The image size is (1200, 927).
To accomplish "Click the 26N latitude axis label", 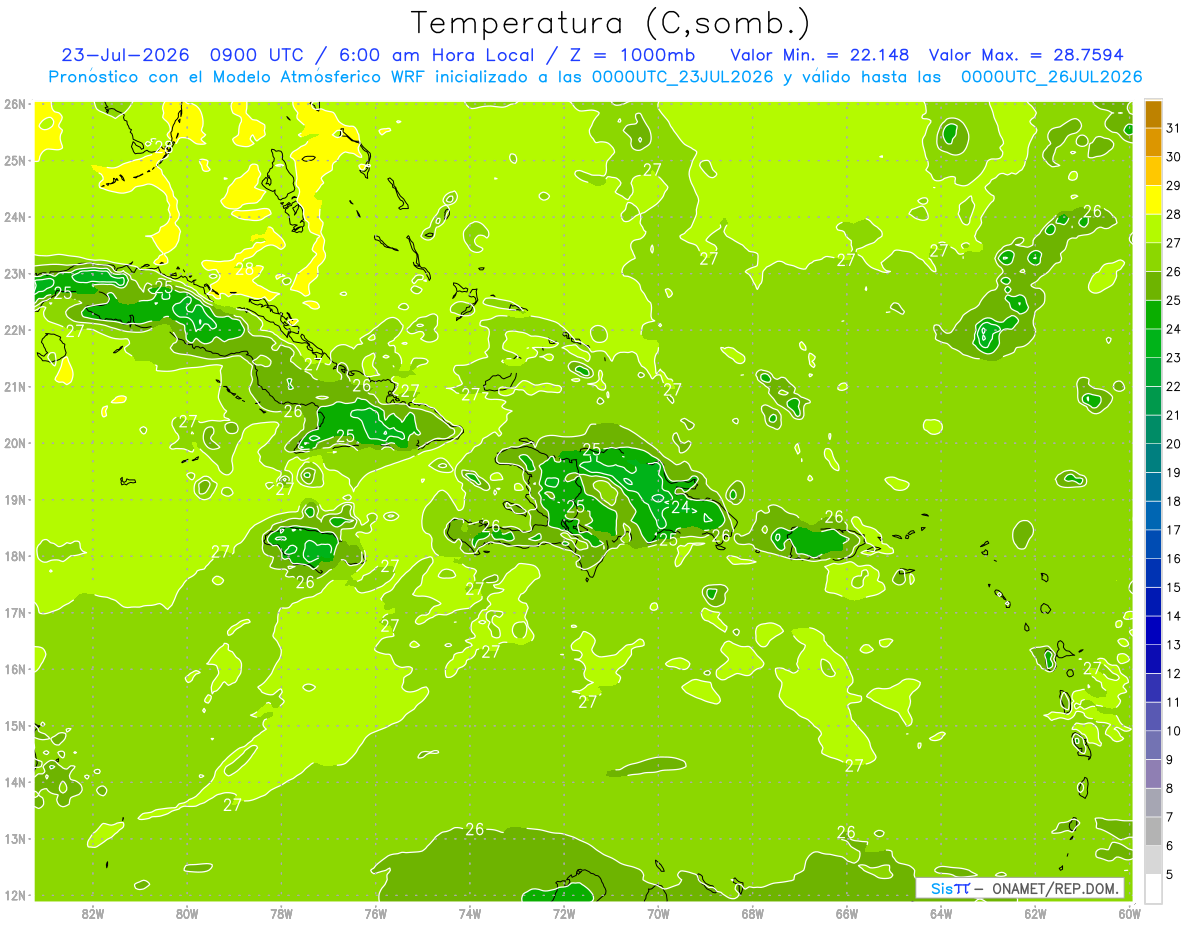I will [x=14, y=104].
